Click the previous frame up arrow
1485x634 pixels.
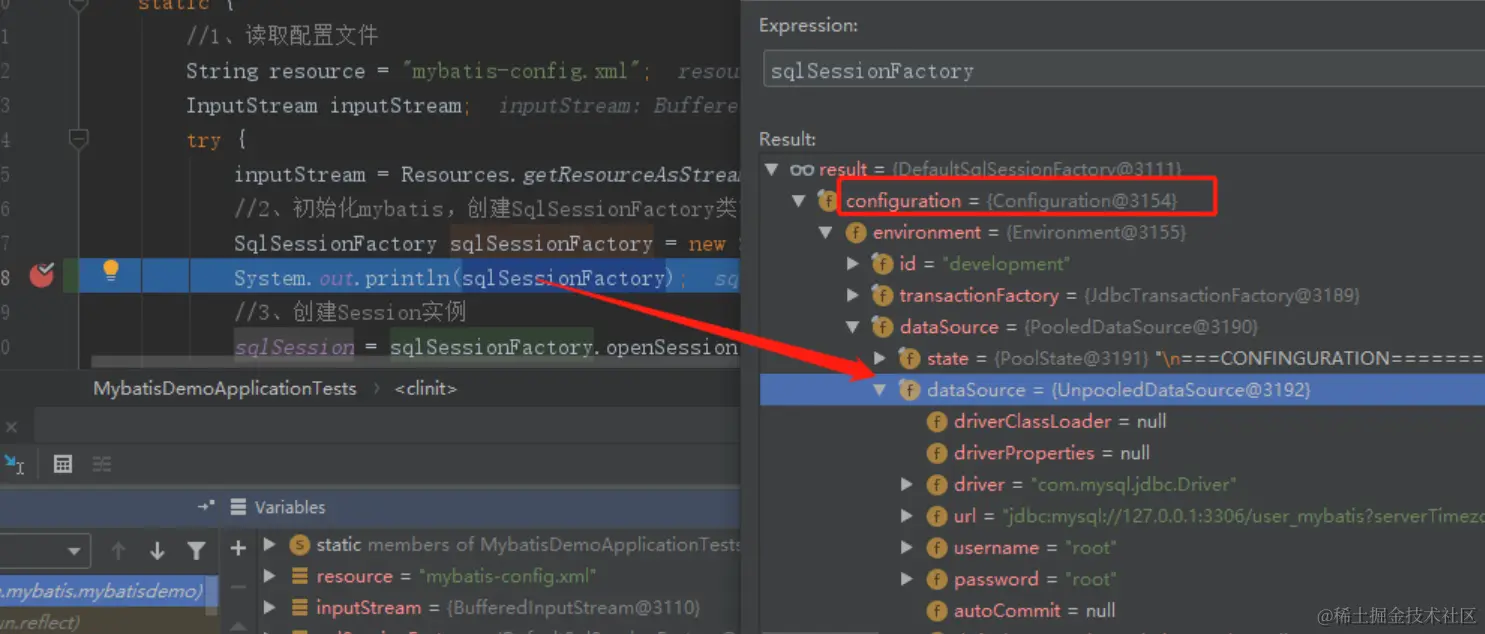(118, 550)
